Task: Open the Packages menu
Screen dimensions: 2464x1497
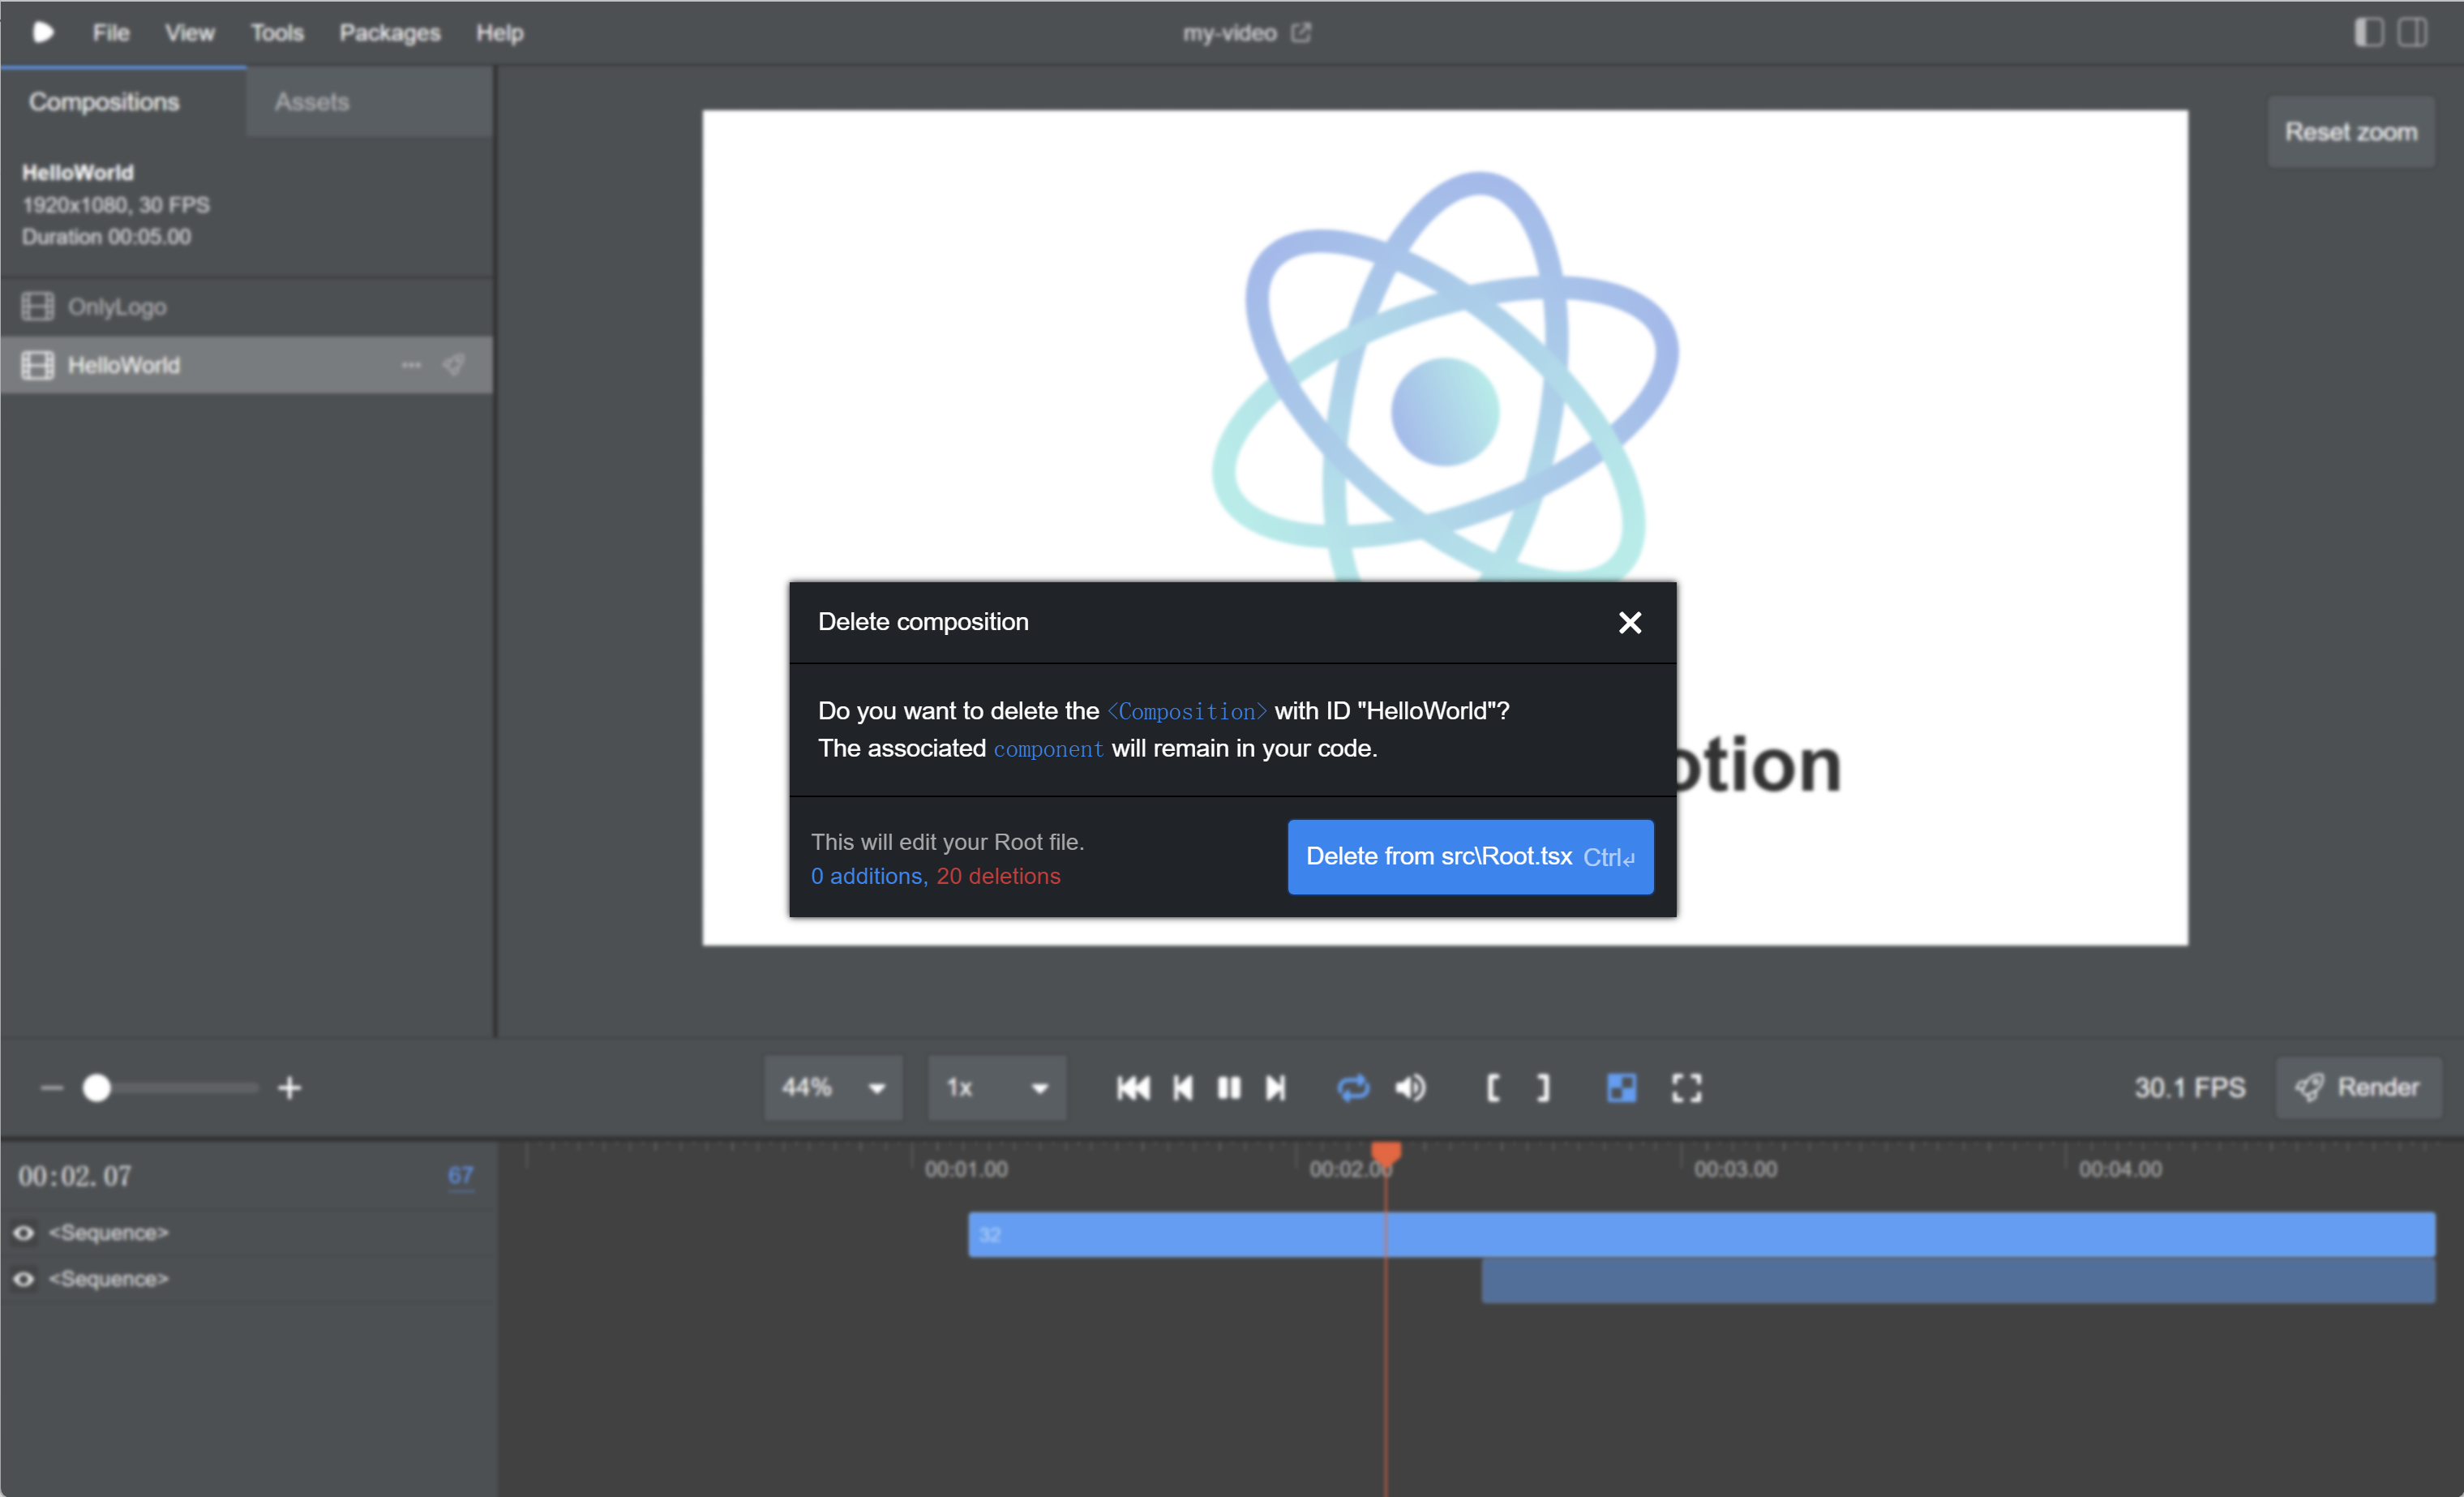Action: pyautogui.click(x=389, y=33)
